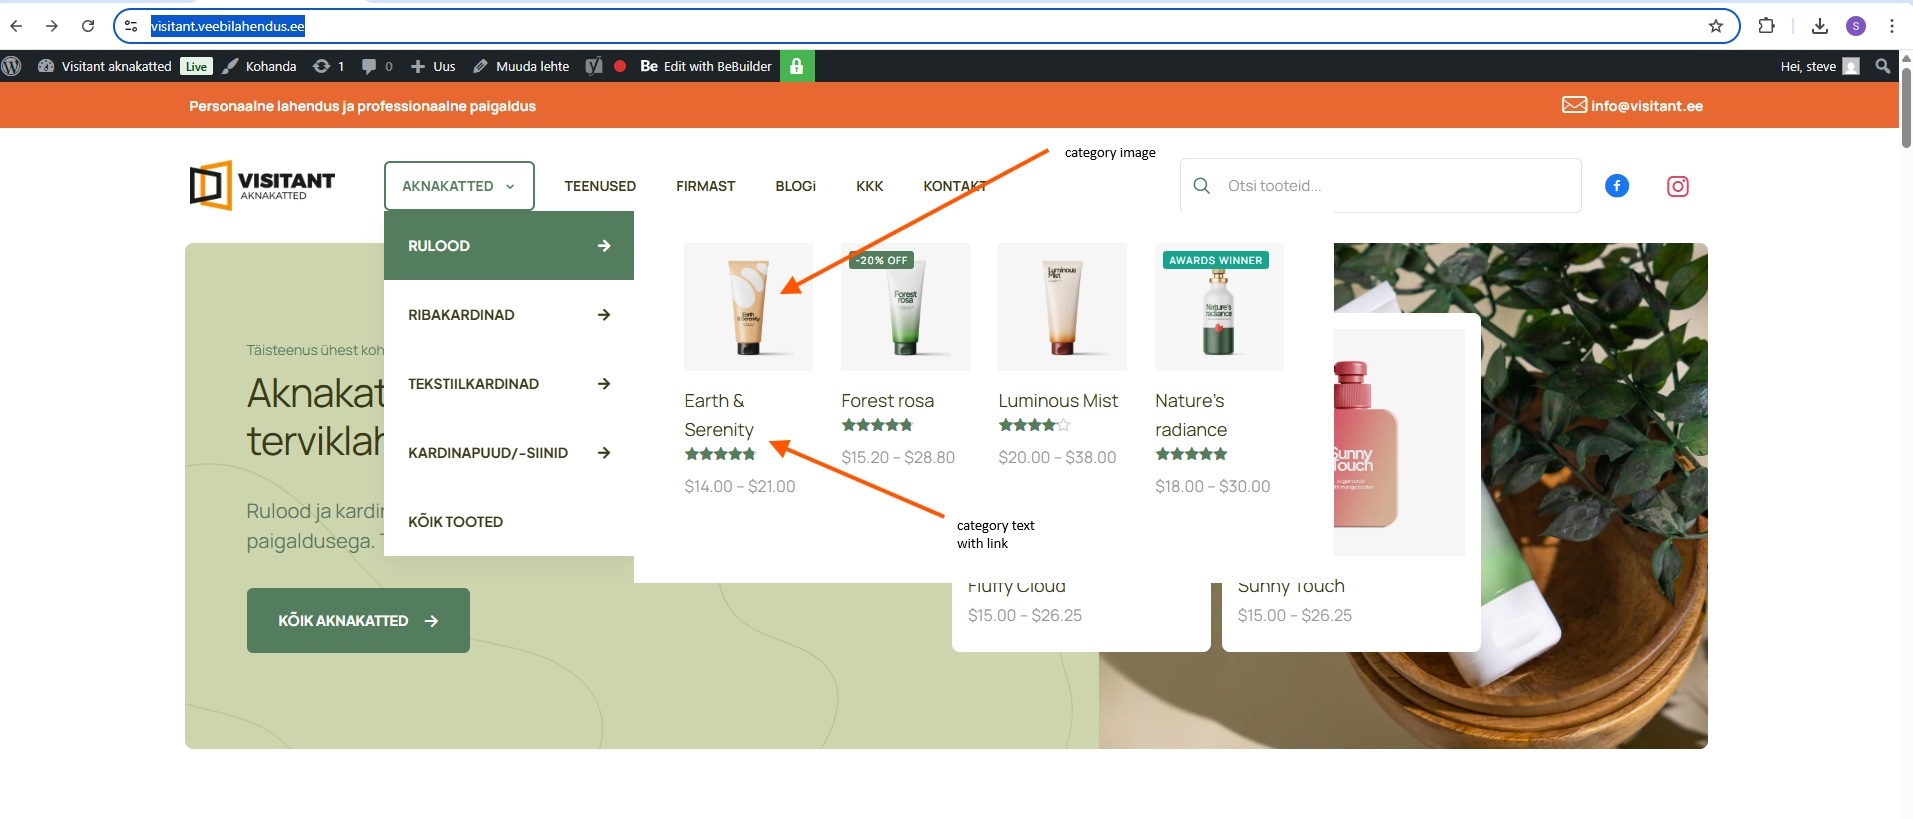Click the browser bookmark star icon
Screen dimensions: 1913x819
click(x=1716, y=26)
